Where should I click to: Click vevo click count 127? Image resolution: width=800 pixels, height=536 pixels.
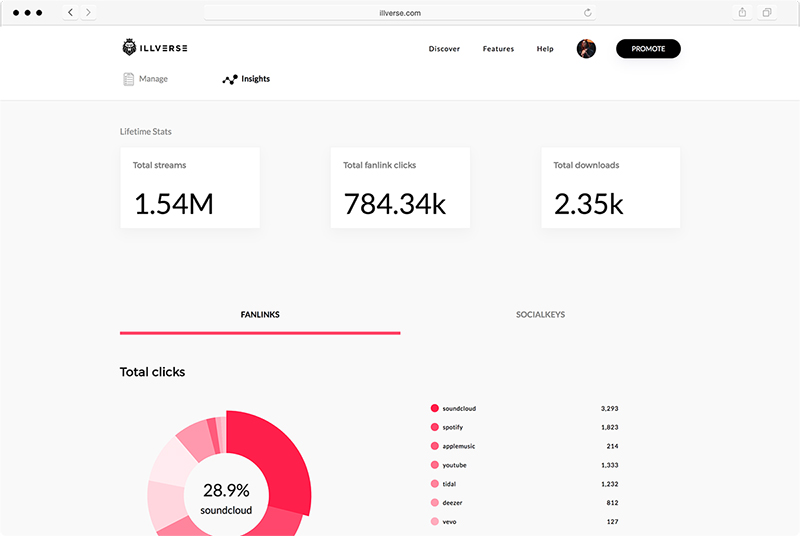612,522
